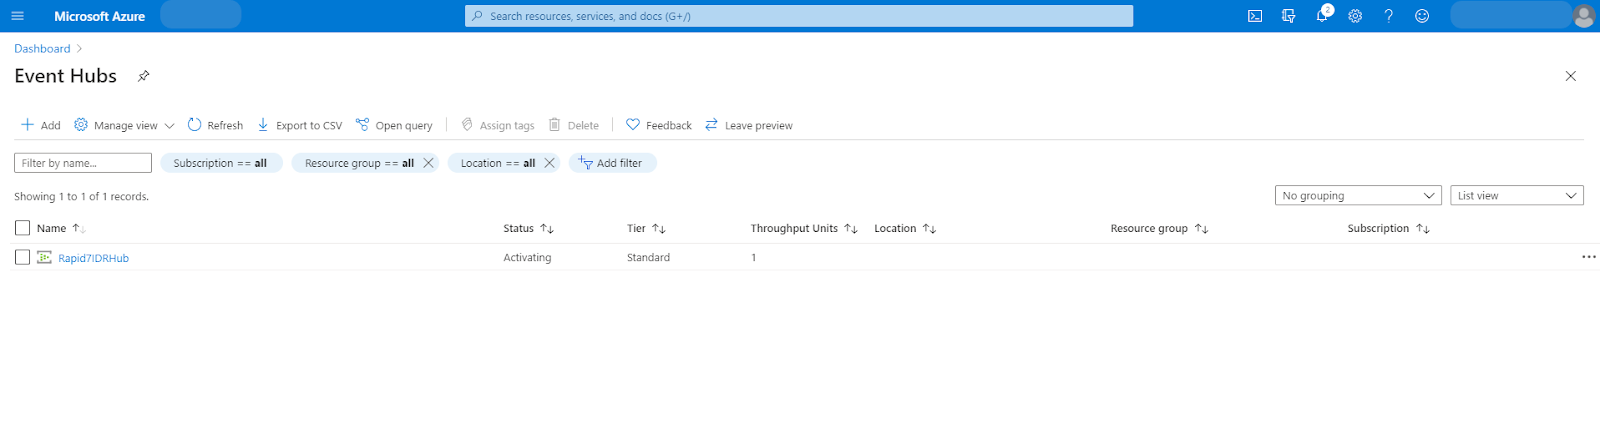This screenshot has width=1600, height=444.
Task: Sort by Location column
Action: [x=905, y=228]
